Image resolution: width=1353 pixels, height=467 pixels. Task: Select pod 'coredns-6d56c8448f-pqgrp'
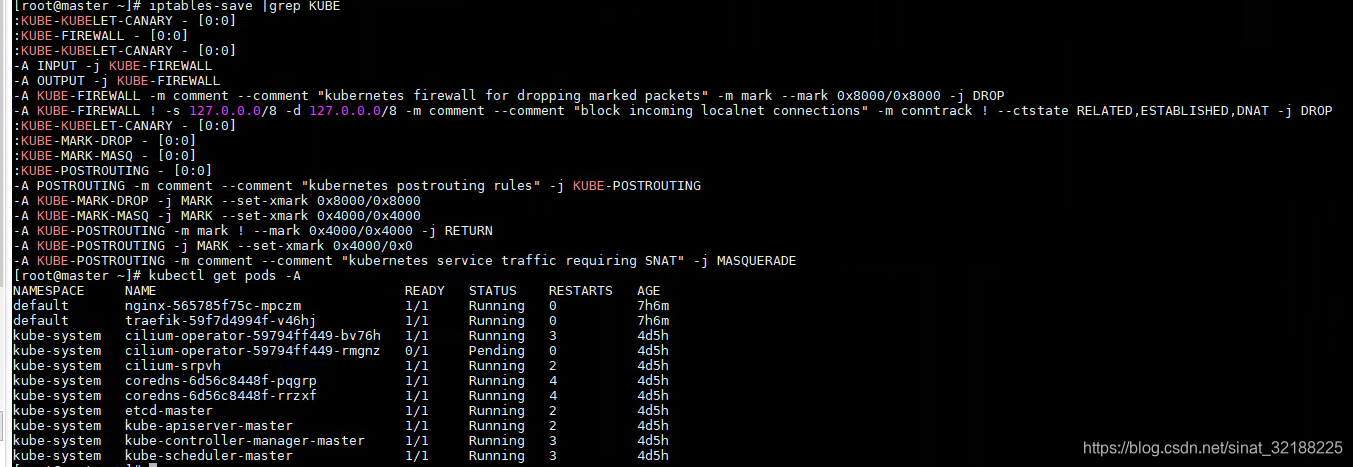pos(221,380)
